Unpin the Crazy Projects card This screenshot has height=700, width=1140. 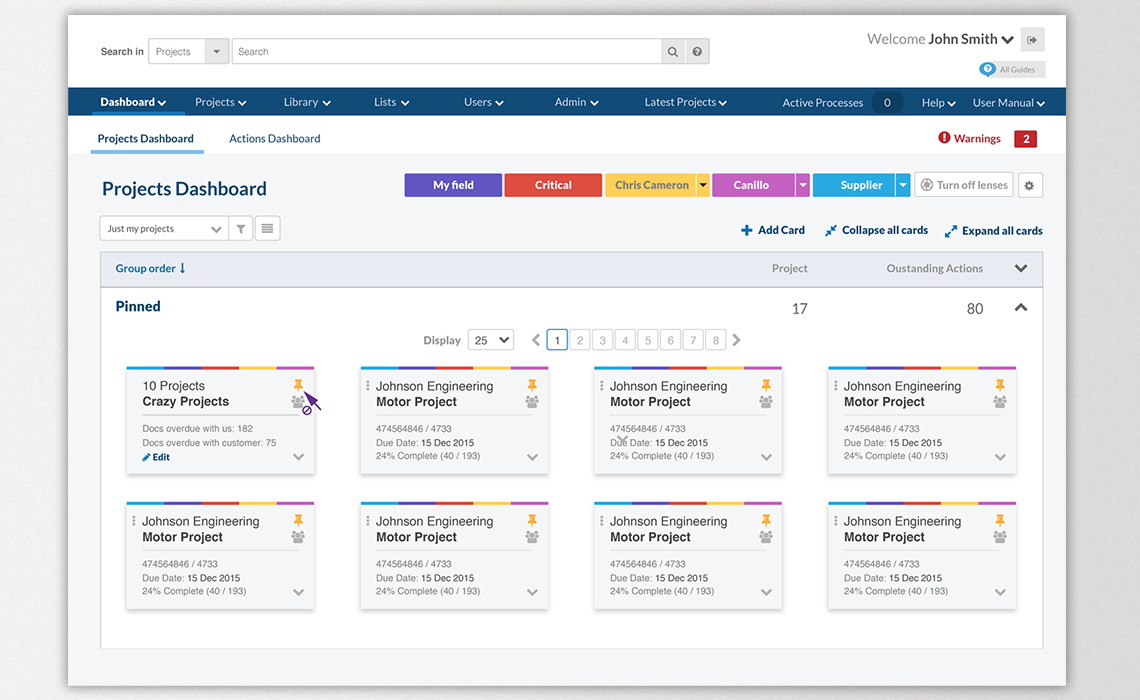coord(298,385)
